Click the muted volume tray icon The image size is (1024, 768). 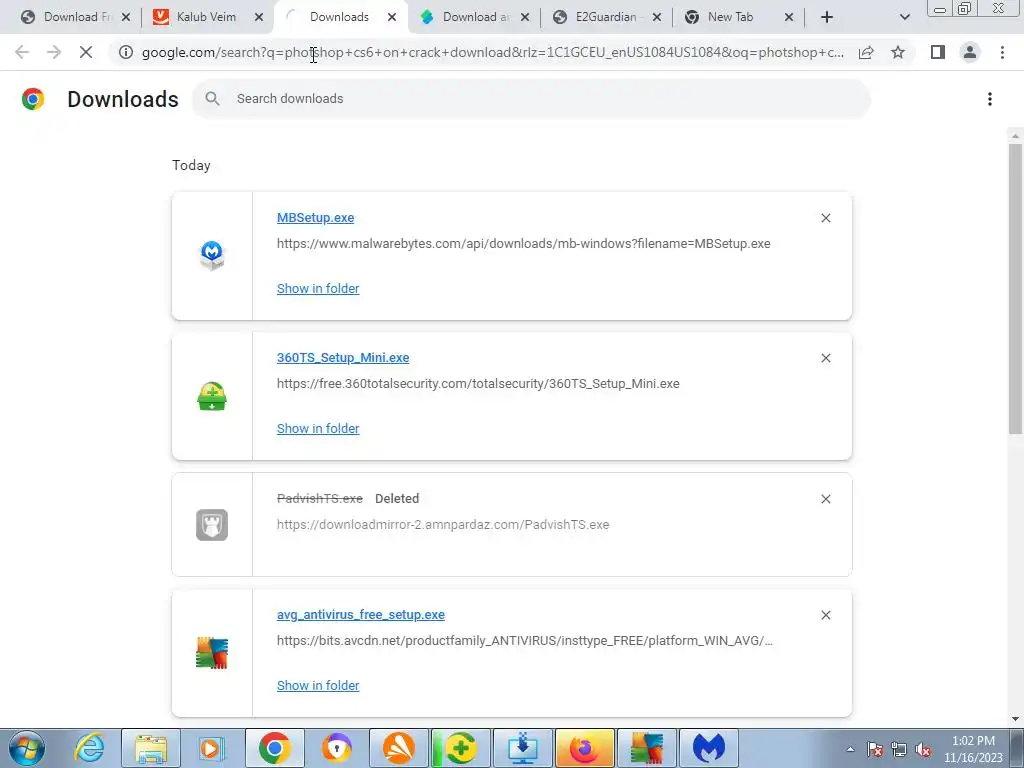[923, 749]
